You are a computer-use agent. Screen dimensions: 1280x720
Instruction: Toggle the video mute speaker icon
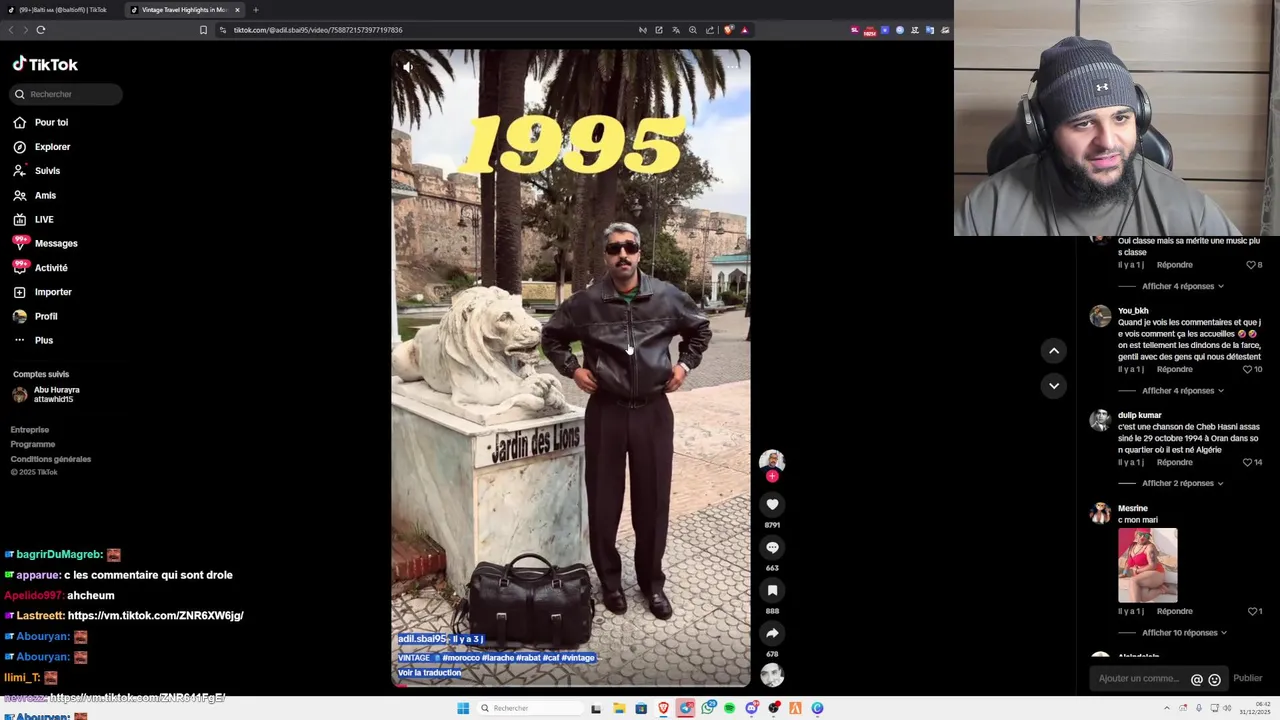point(408,67)
